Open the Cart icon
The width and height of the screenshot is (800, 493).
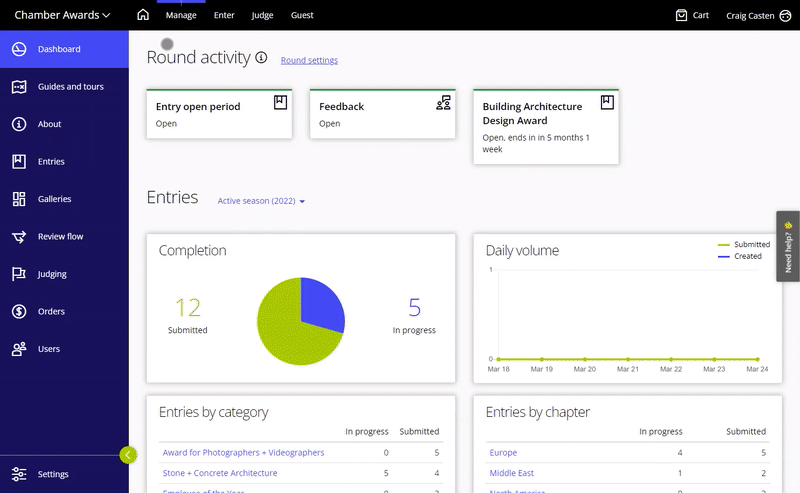point(692,15)
